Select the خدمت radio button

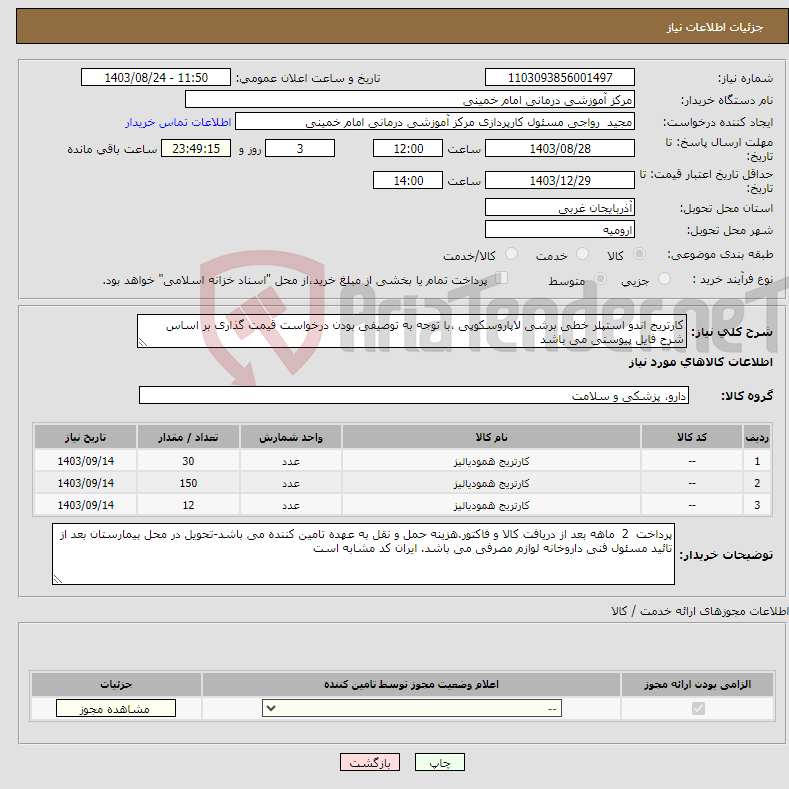582,254
